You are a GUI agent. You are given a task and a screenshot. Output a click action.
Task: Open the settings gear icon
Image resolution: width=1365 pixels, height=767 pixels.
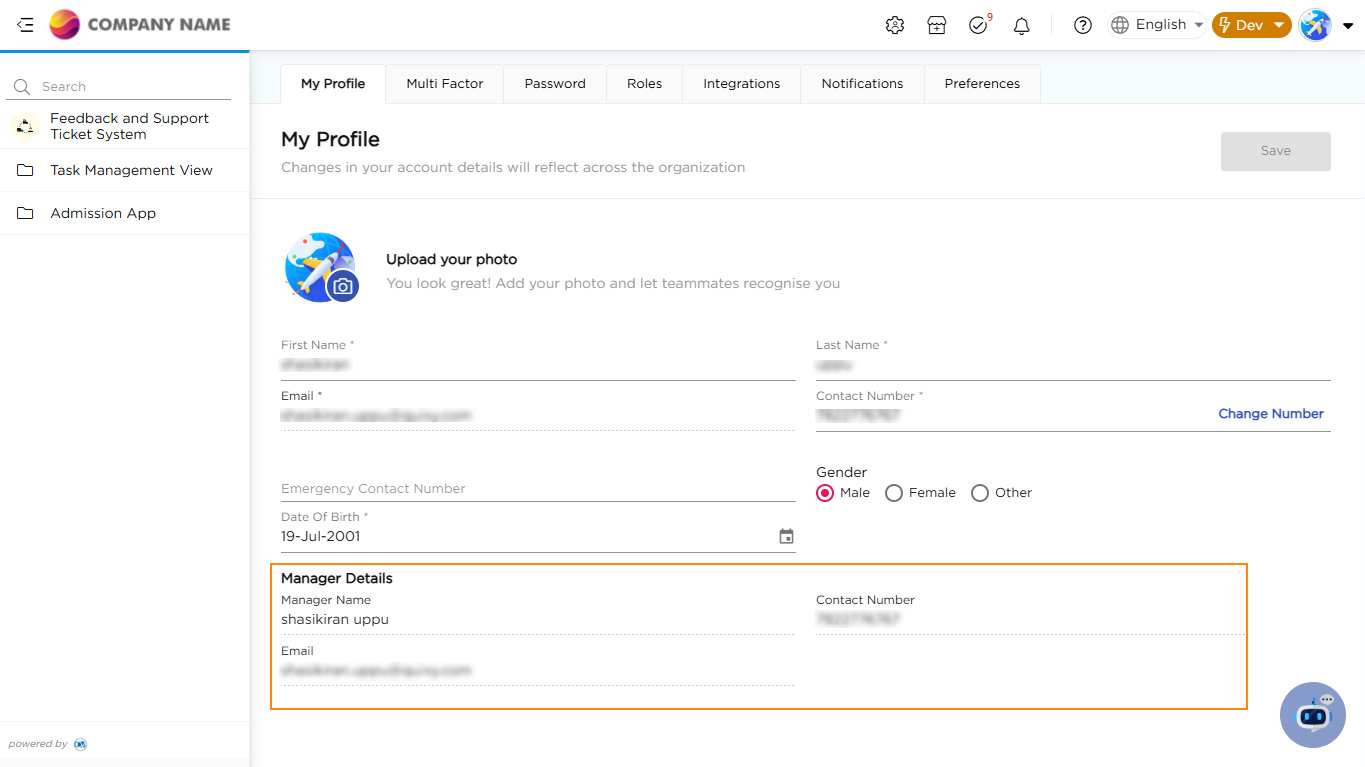(895, 26)
